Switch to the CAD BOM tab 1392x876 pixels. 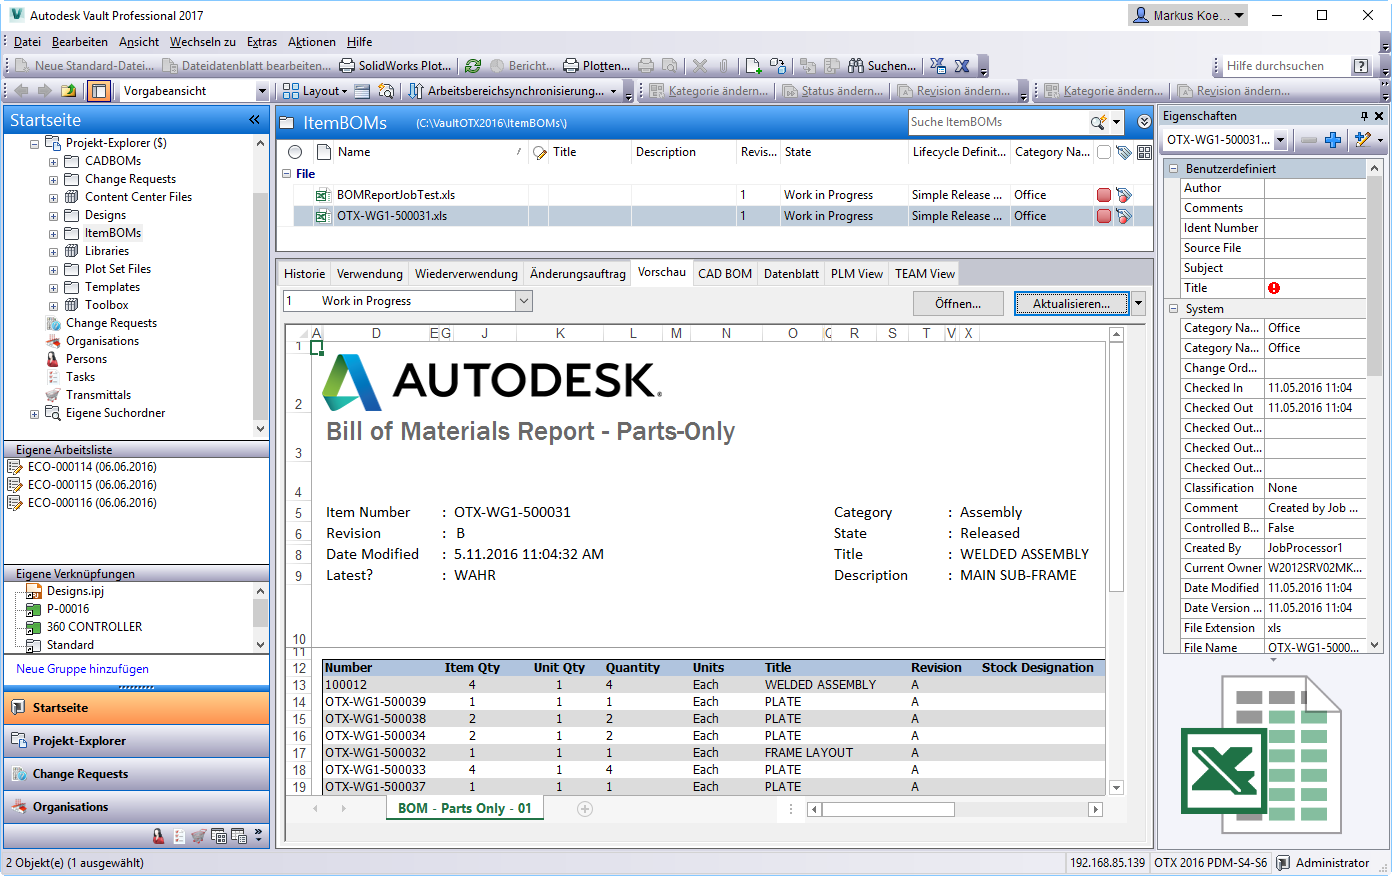point(724,273)
